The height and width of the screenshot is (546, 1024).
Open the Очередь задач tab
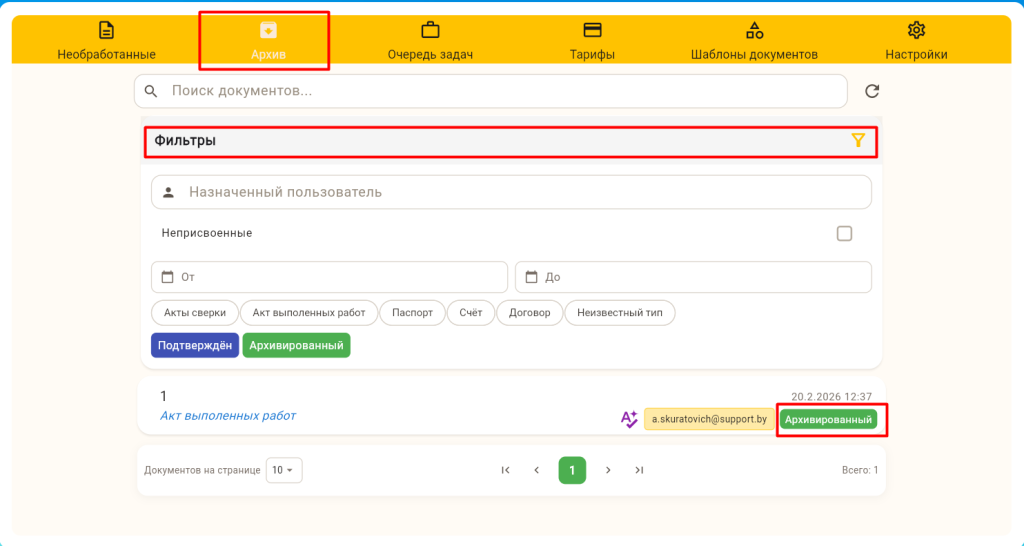(x=430, y=41)
